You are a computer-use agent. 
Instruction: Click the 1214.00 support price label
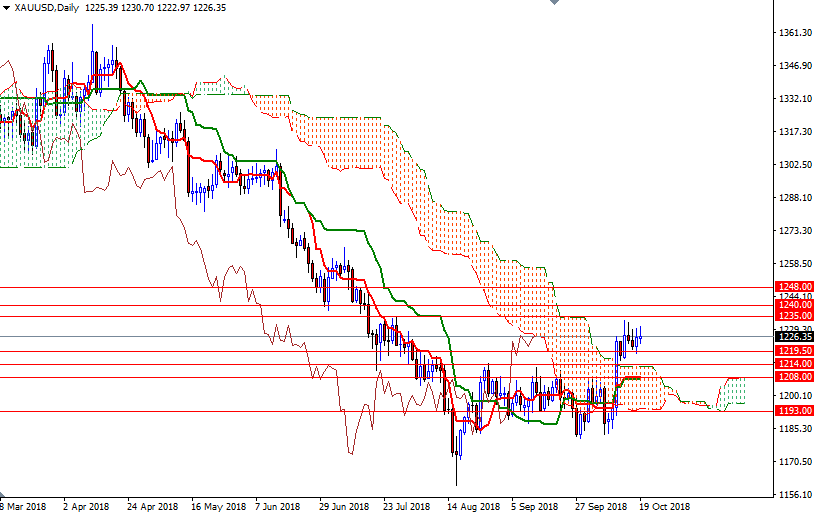pos(794,365)
